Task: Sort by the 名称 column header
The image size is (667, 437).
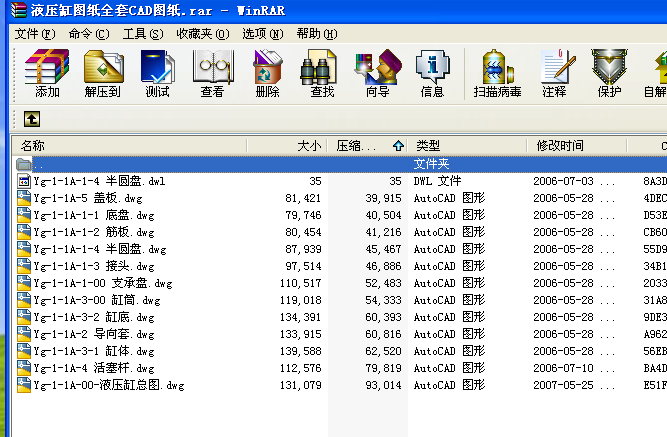Action: point(129,146)
